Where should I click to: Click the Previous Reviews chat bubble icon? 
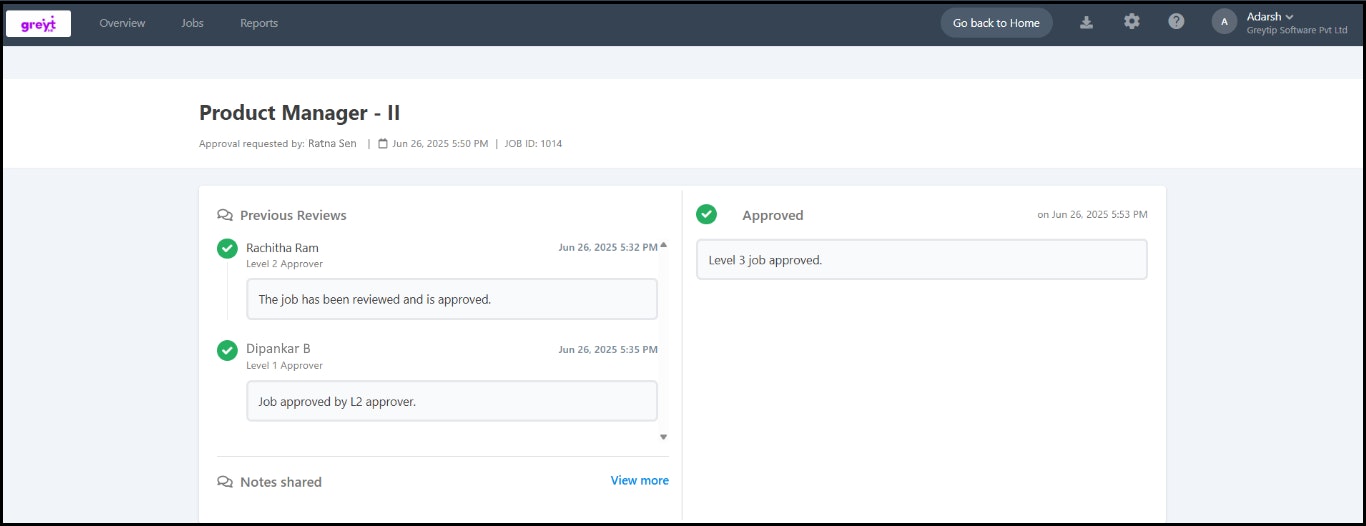pos(225,215)
